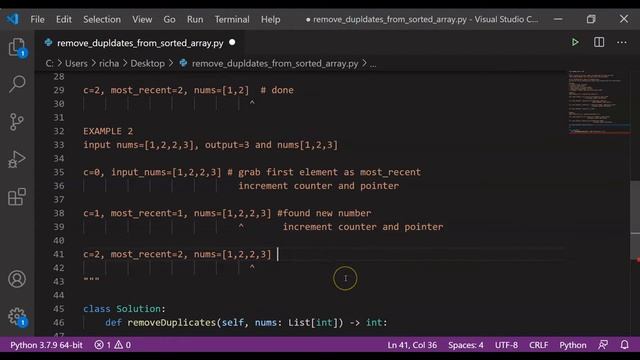
Task: Open the Extensions view icon
Action: (17, 197)
